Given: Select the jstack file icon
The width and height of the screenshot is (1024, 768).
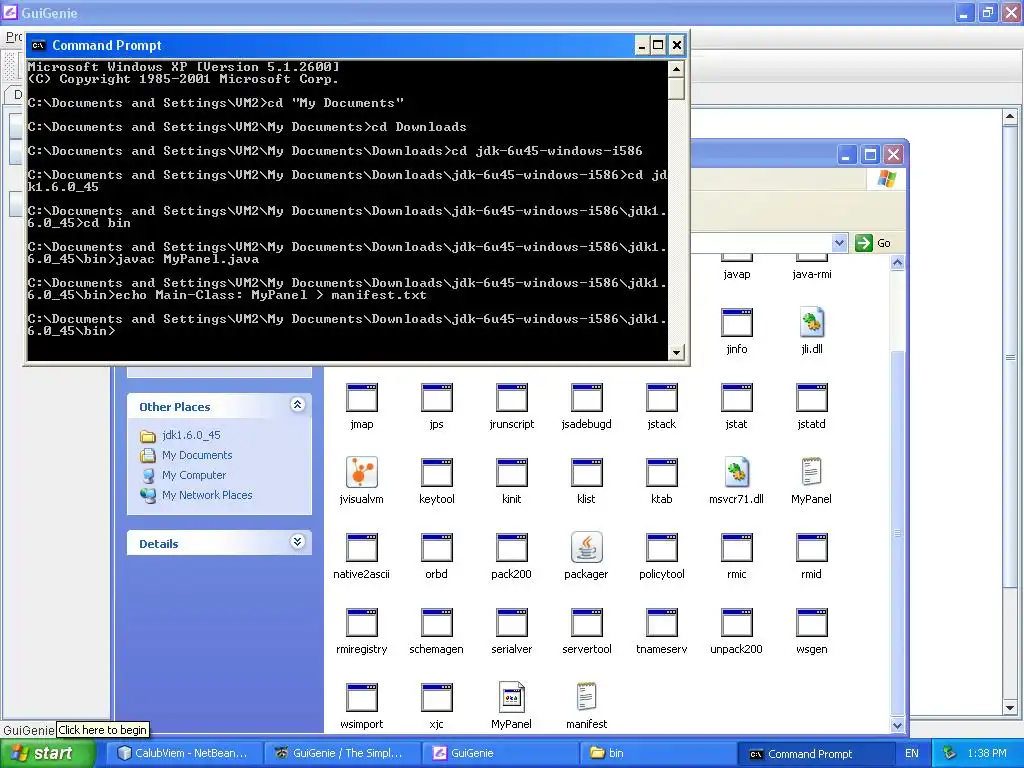Looking at the screenshot, I should (662, 398).
